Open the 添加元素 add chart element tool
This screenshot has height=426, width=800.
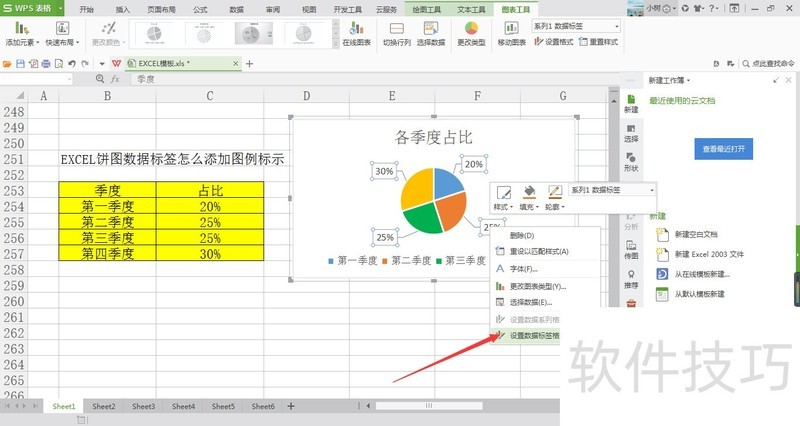pyautogui.click(x=22, y=34)
